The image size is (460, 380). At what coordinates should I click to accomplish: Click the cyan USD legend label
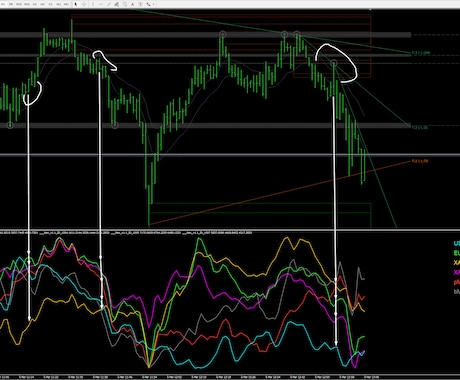point(457,244)
